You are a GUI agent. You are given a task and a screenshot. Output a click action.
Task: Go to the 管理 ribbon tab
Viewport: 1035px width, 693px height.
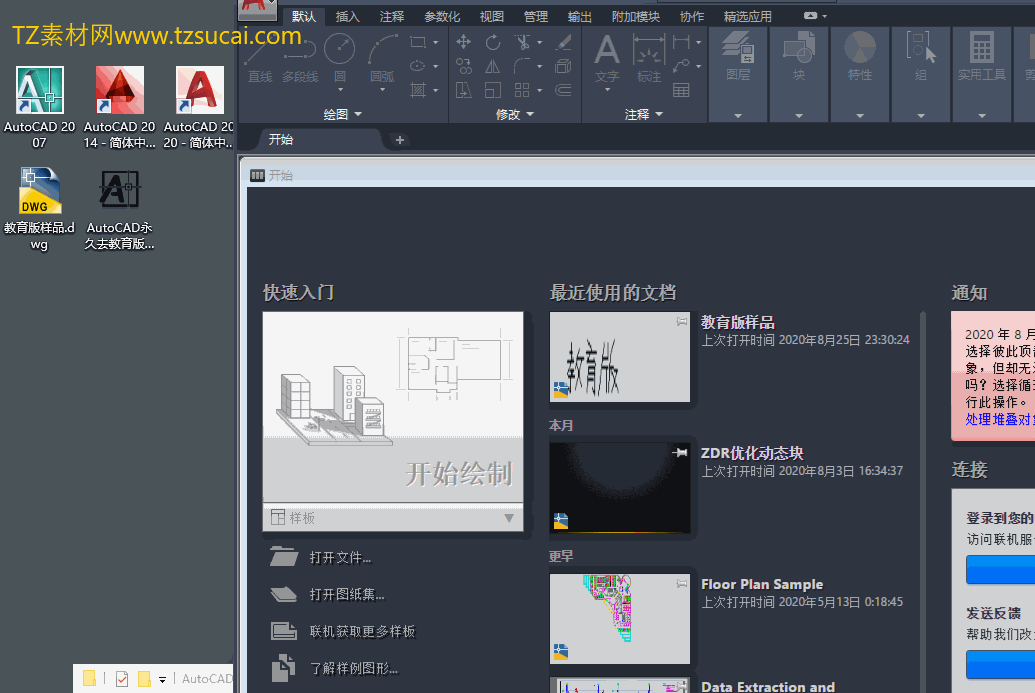pos(535,16)
